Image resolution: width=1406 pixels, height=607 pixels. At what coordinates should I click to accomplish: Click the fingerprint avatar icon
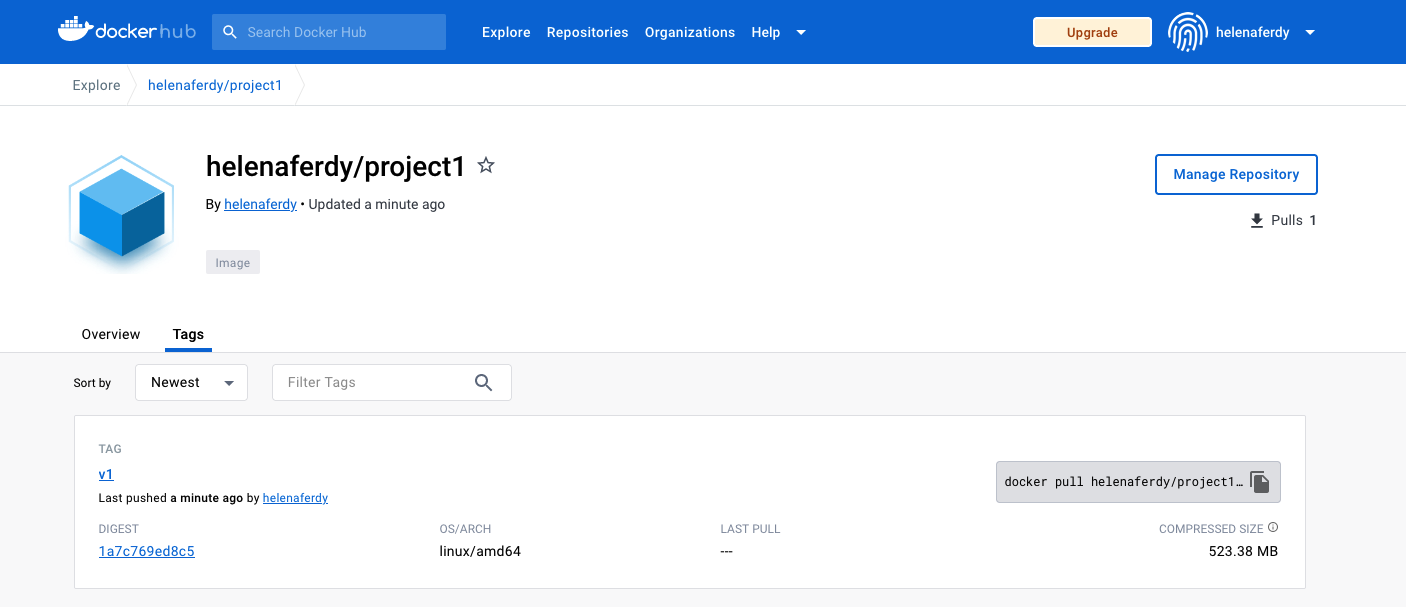[1187, 32]
